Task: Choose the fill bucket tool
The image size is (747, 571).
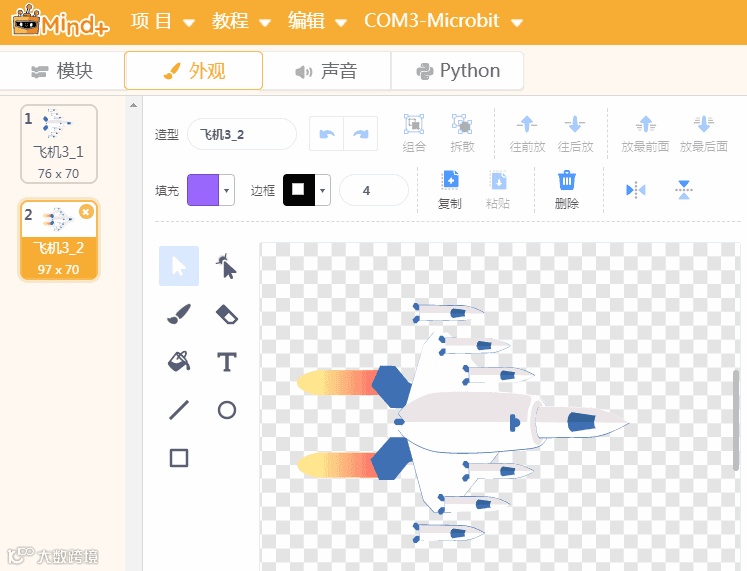Action: point(179,362)
